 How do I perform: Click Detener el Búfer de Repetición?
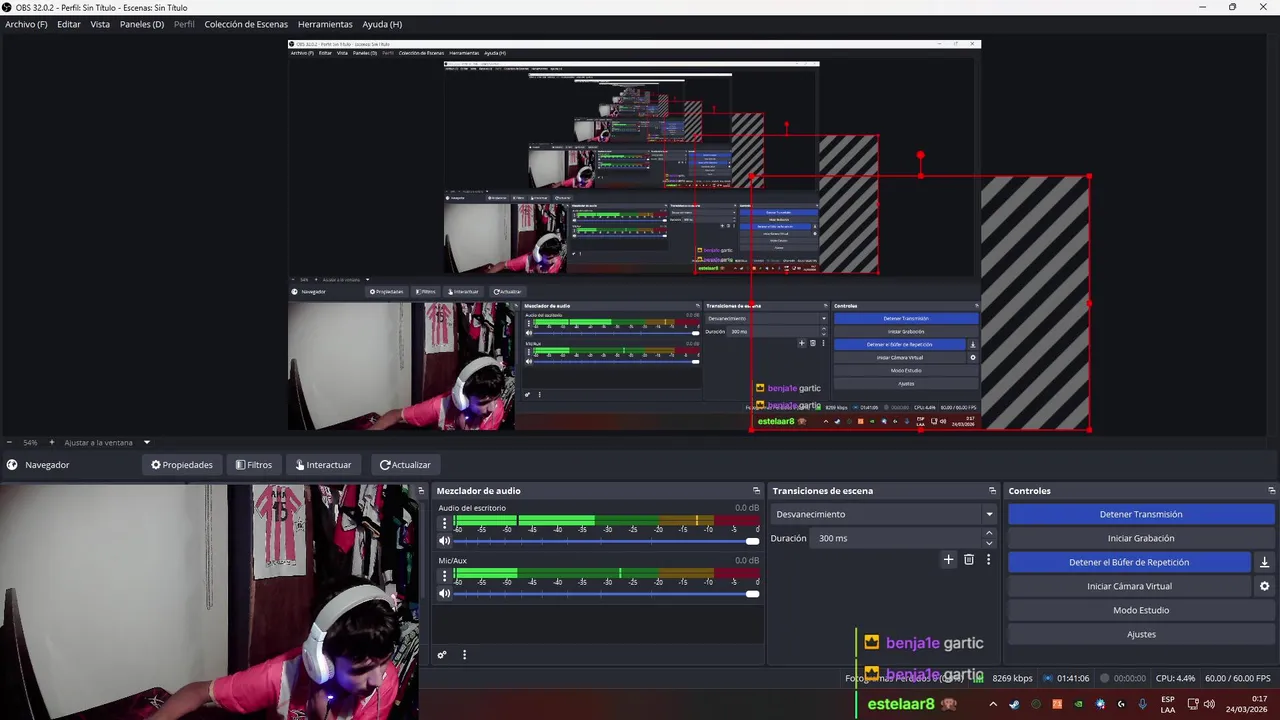coord(1129,562)
